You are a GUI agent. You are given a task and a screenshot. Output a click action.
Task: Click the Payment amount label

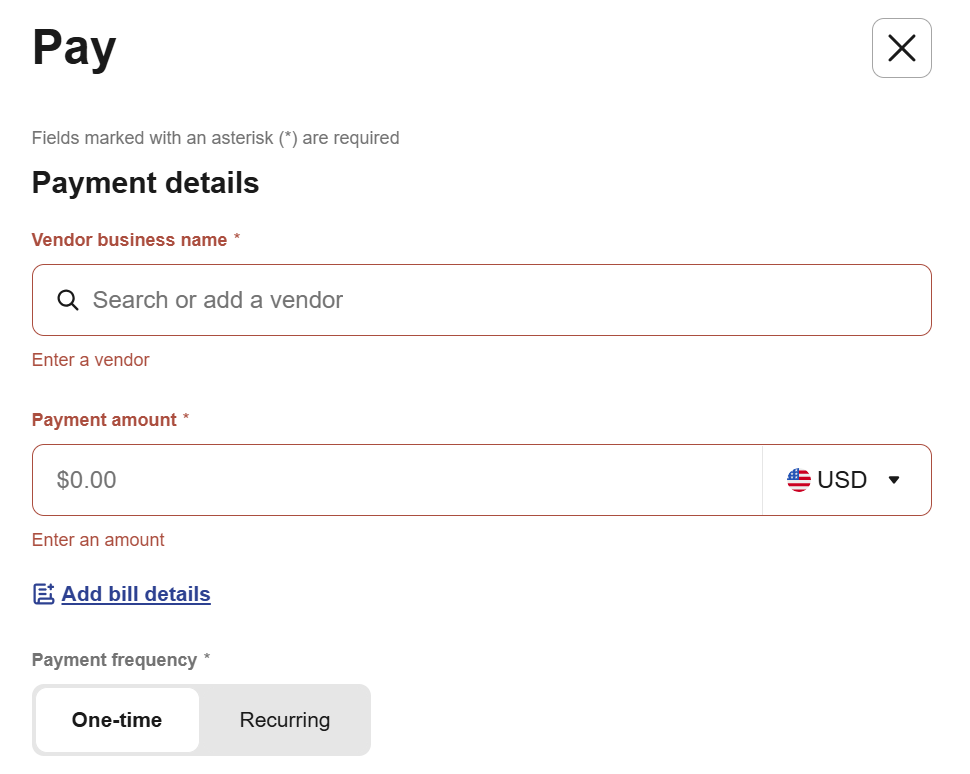(104, 420)
